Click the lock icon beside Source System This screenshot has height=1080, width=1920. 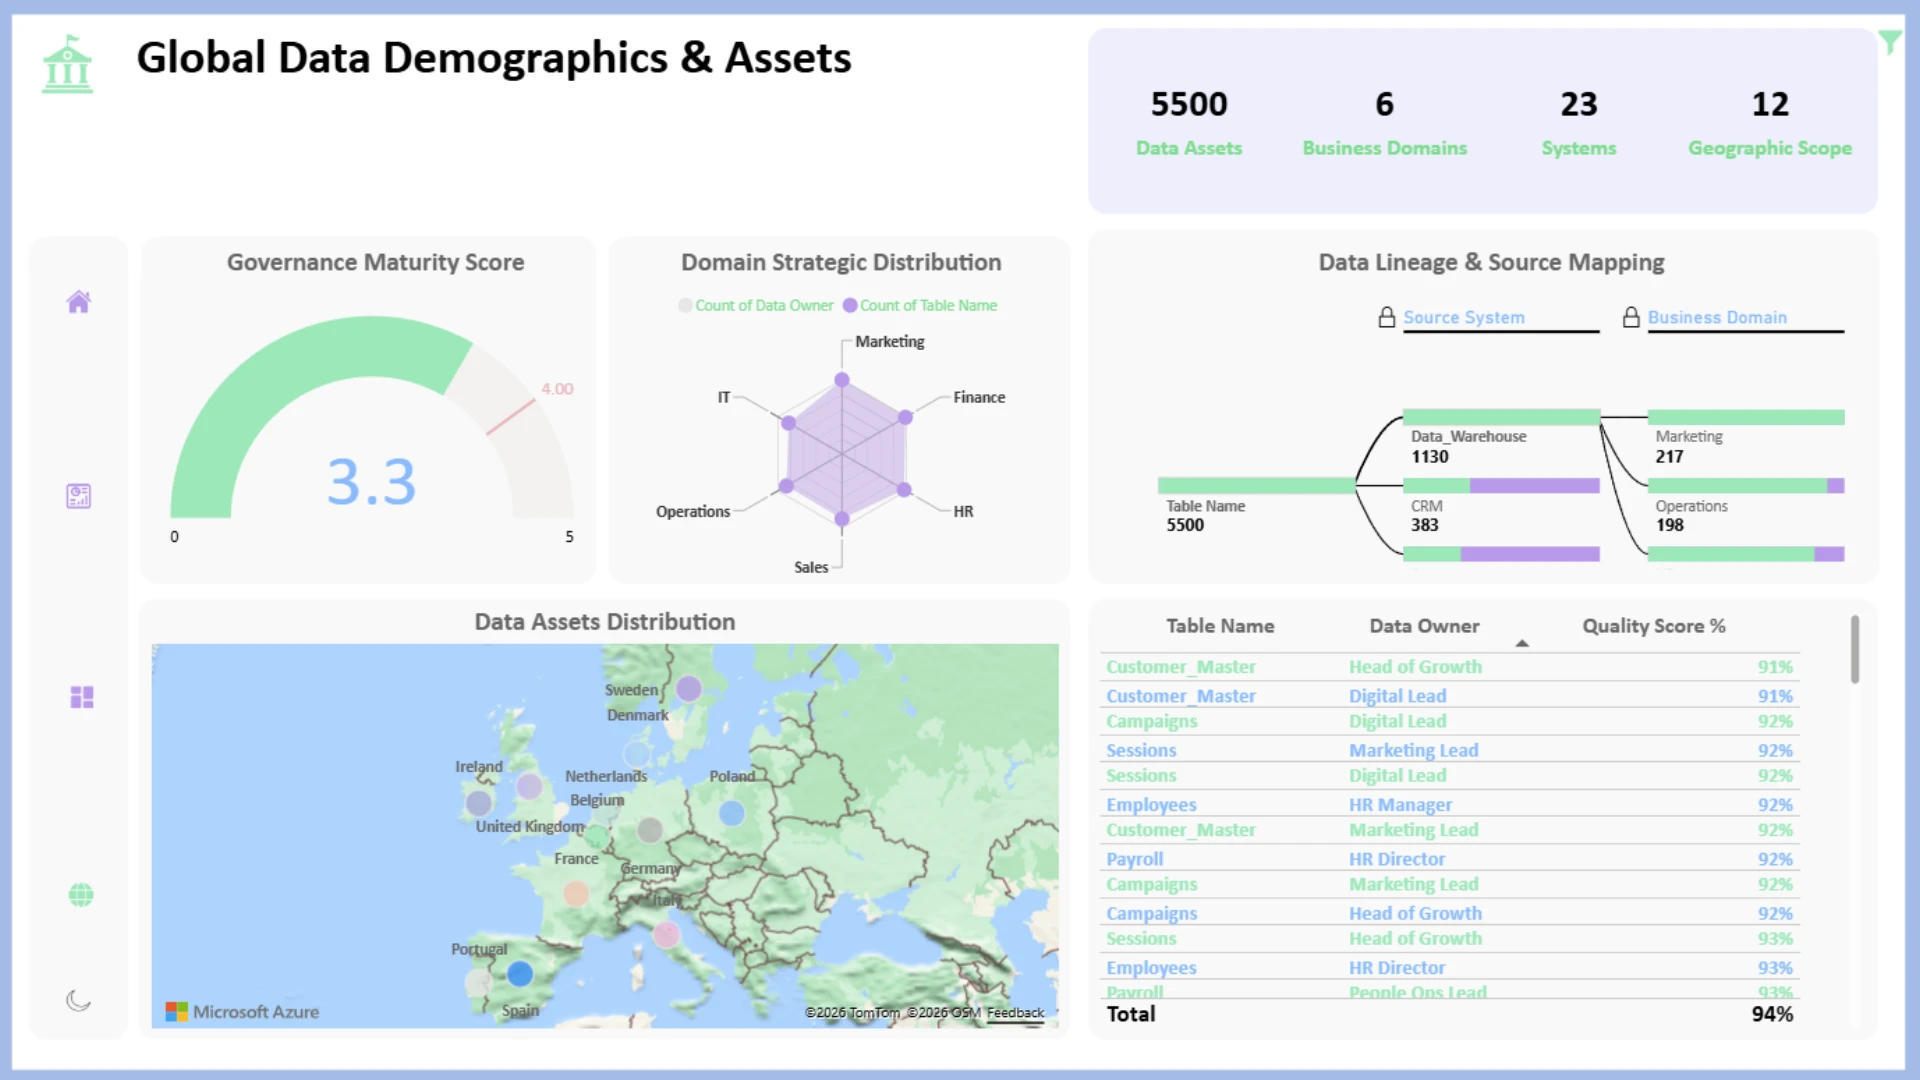coord(1386,317)
